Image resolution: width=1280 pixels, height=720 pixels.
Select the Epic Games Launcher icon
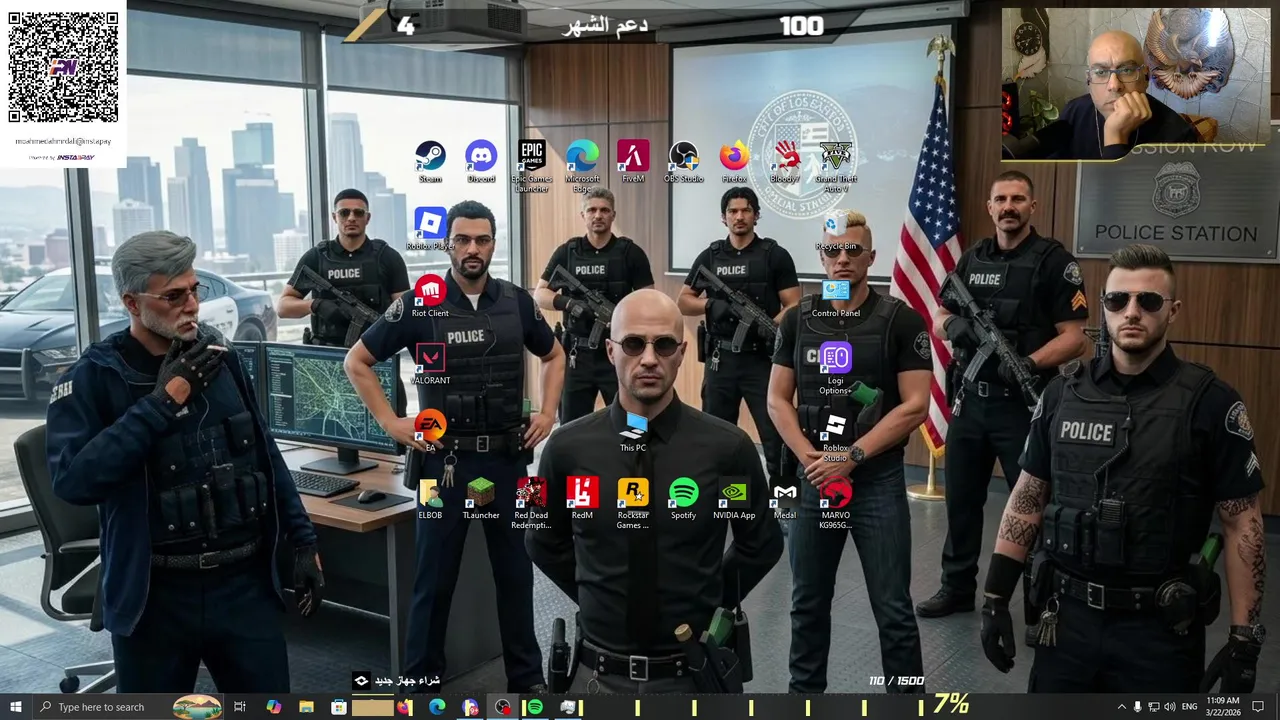coord(532,166)
